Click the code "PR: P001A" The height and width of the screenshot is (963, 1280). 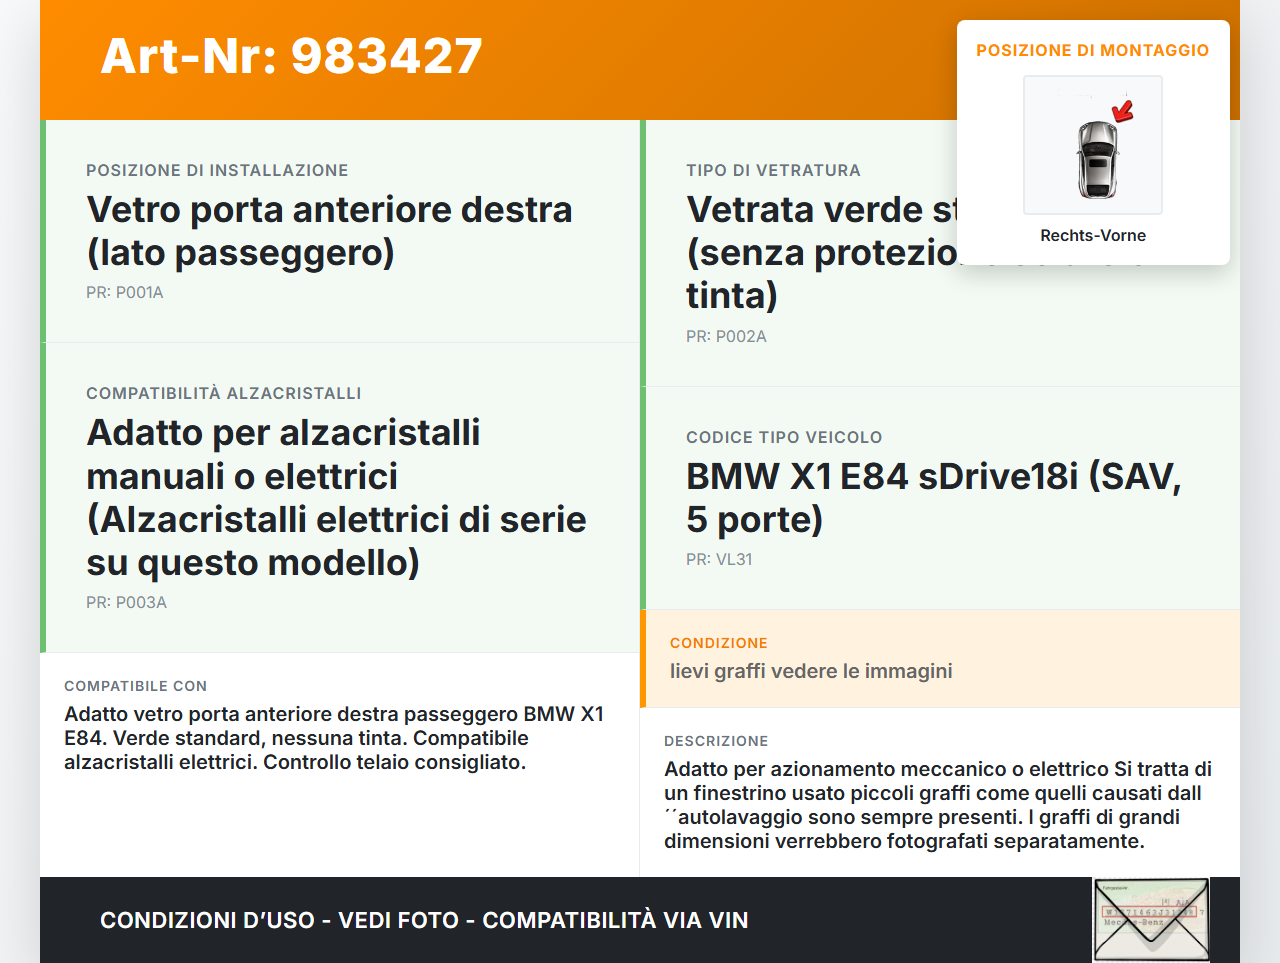click(x=125, y=293)
